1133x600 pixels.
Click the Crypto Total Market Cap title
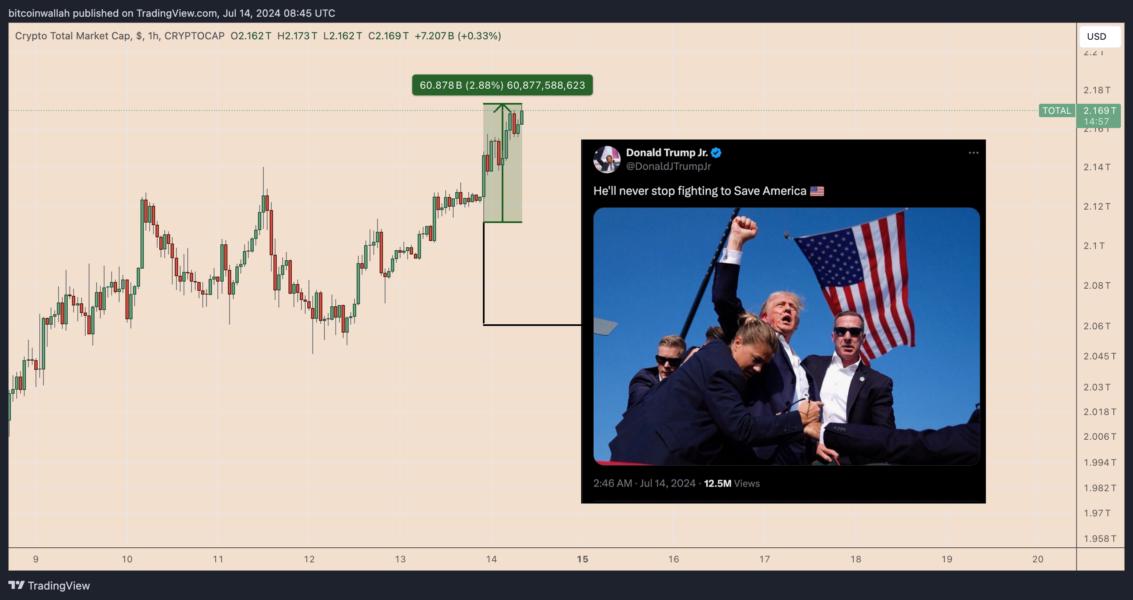pos(73,35)
